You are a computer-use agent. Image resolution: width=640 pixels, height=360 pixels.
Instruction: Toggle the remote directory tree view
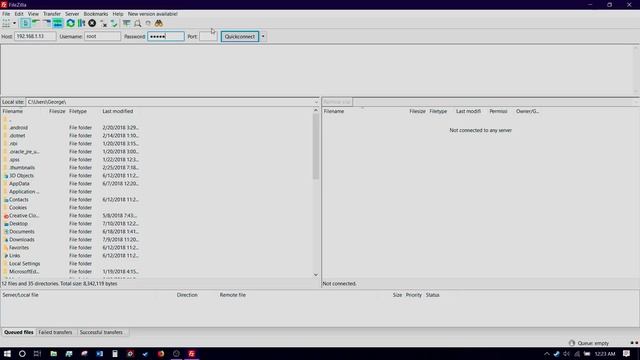coord(47,23)
